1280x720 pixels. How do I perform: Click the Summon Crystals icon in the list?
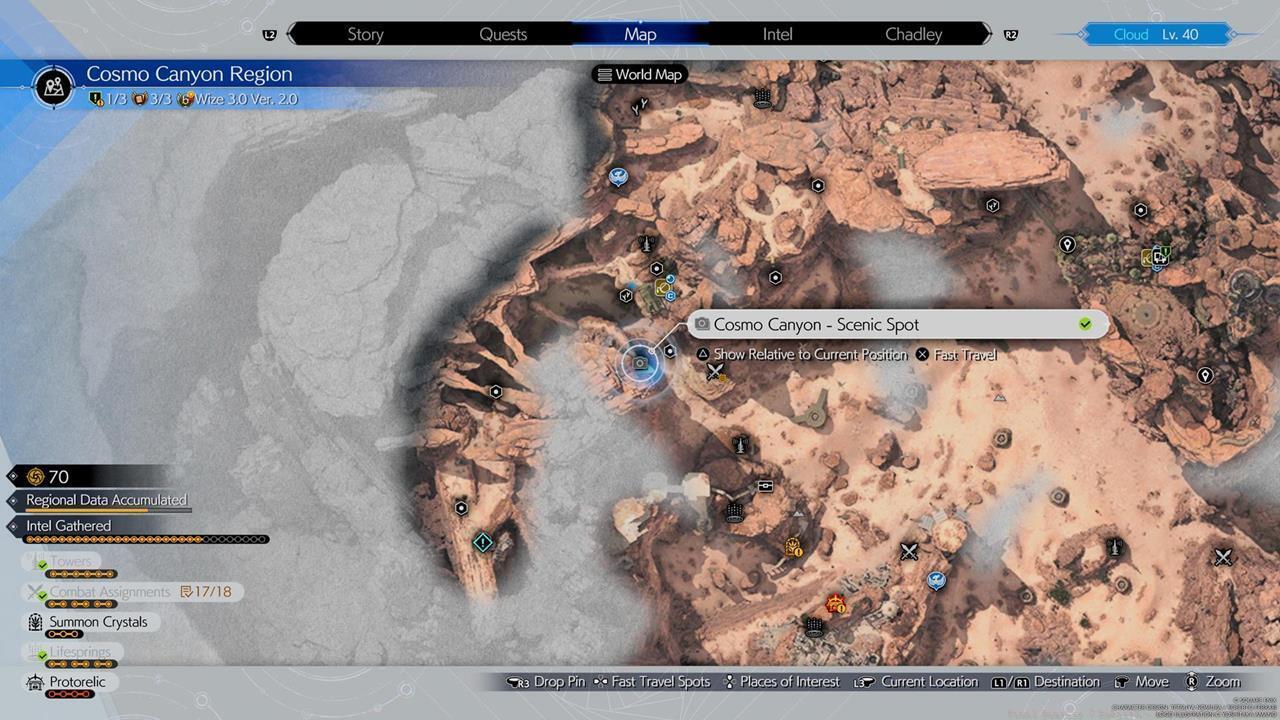pyautogui.click(x=35, y=622)
